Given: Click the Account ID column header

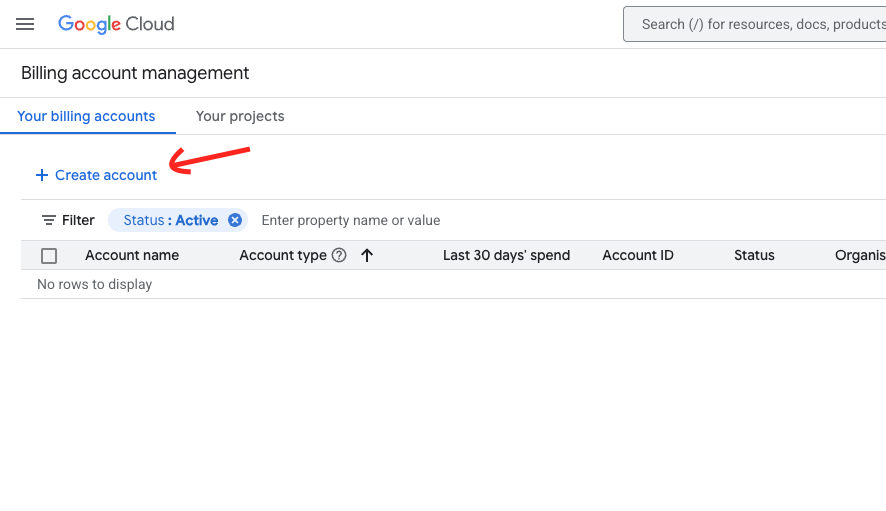Looking at the screenshot, I should (x=638, y=255).
